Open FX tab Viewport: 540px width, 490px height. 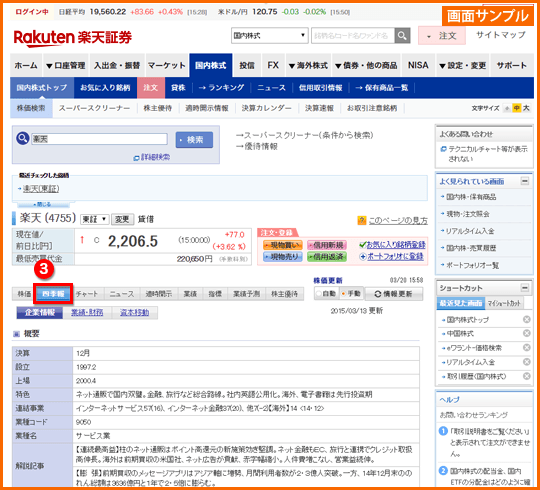(x=273, y=65)
